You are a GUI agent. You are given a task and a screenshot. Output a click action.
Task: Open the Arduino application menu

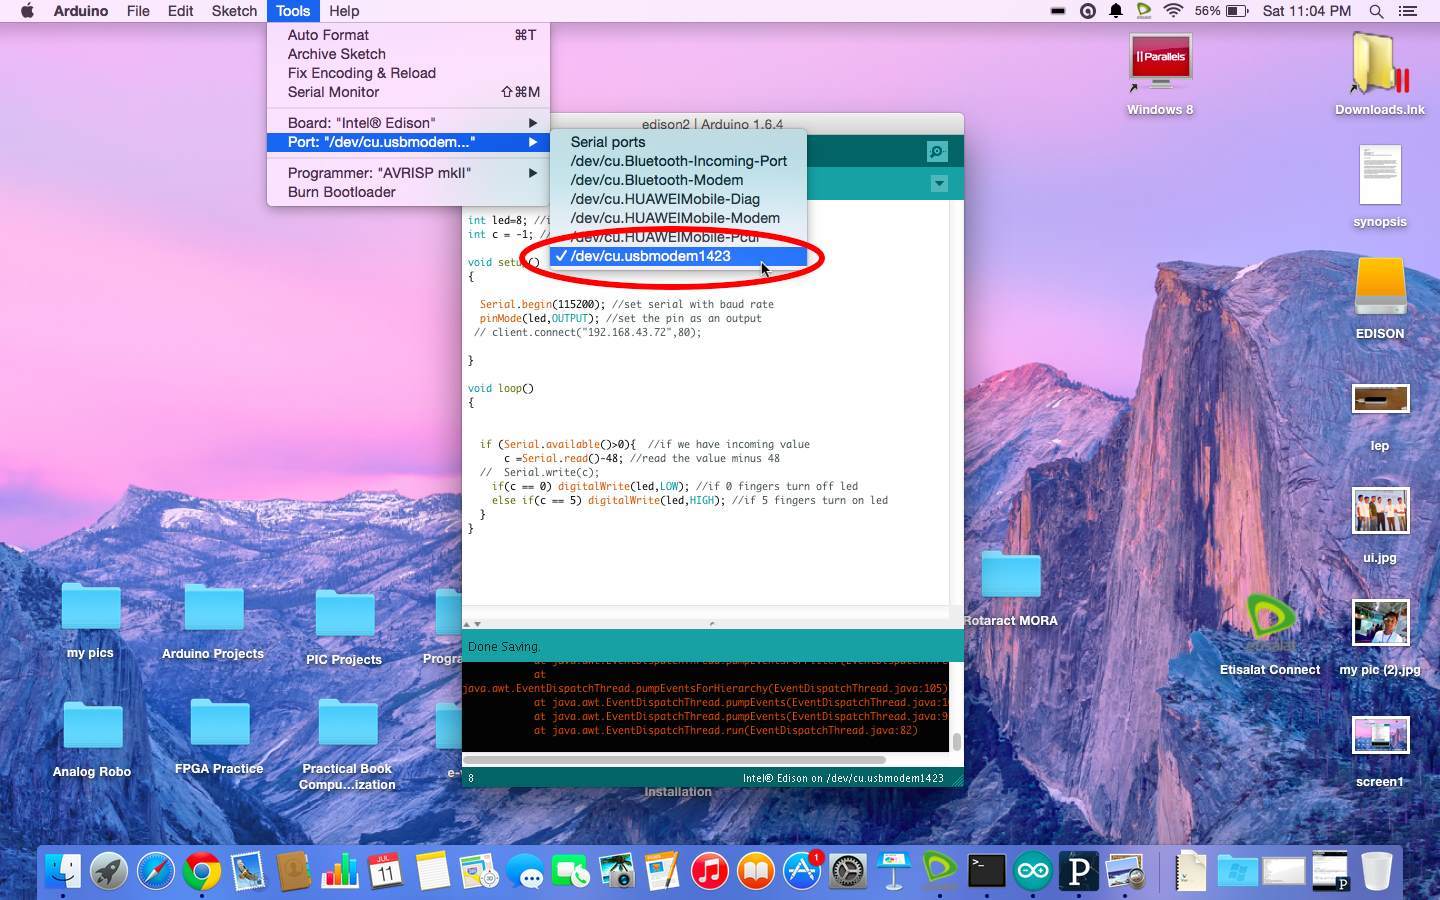[x=81, y=11]
